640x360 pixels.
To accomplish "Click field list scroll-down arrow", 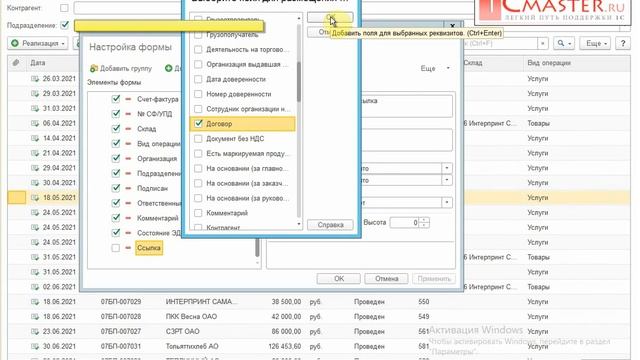I will pyautogui.click(x=298, y=224).
